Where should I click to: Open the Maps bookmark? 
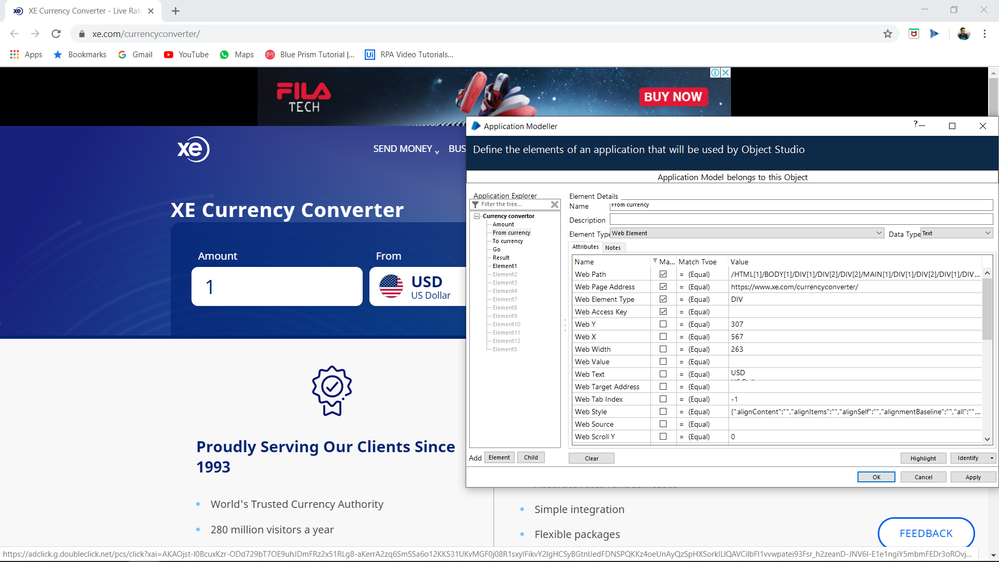point(236,55)
